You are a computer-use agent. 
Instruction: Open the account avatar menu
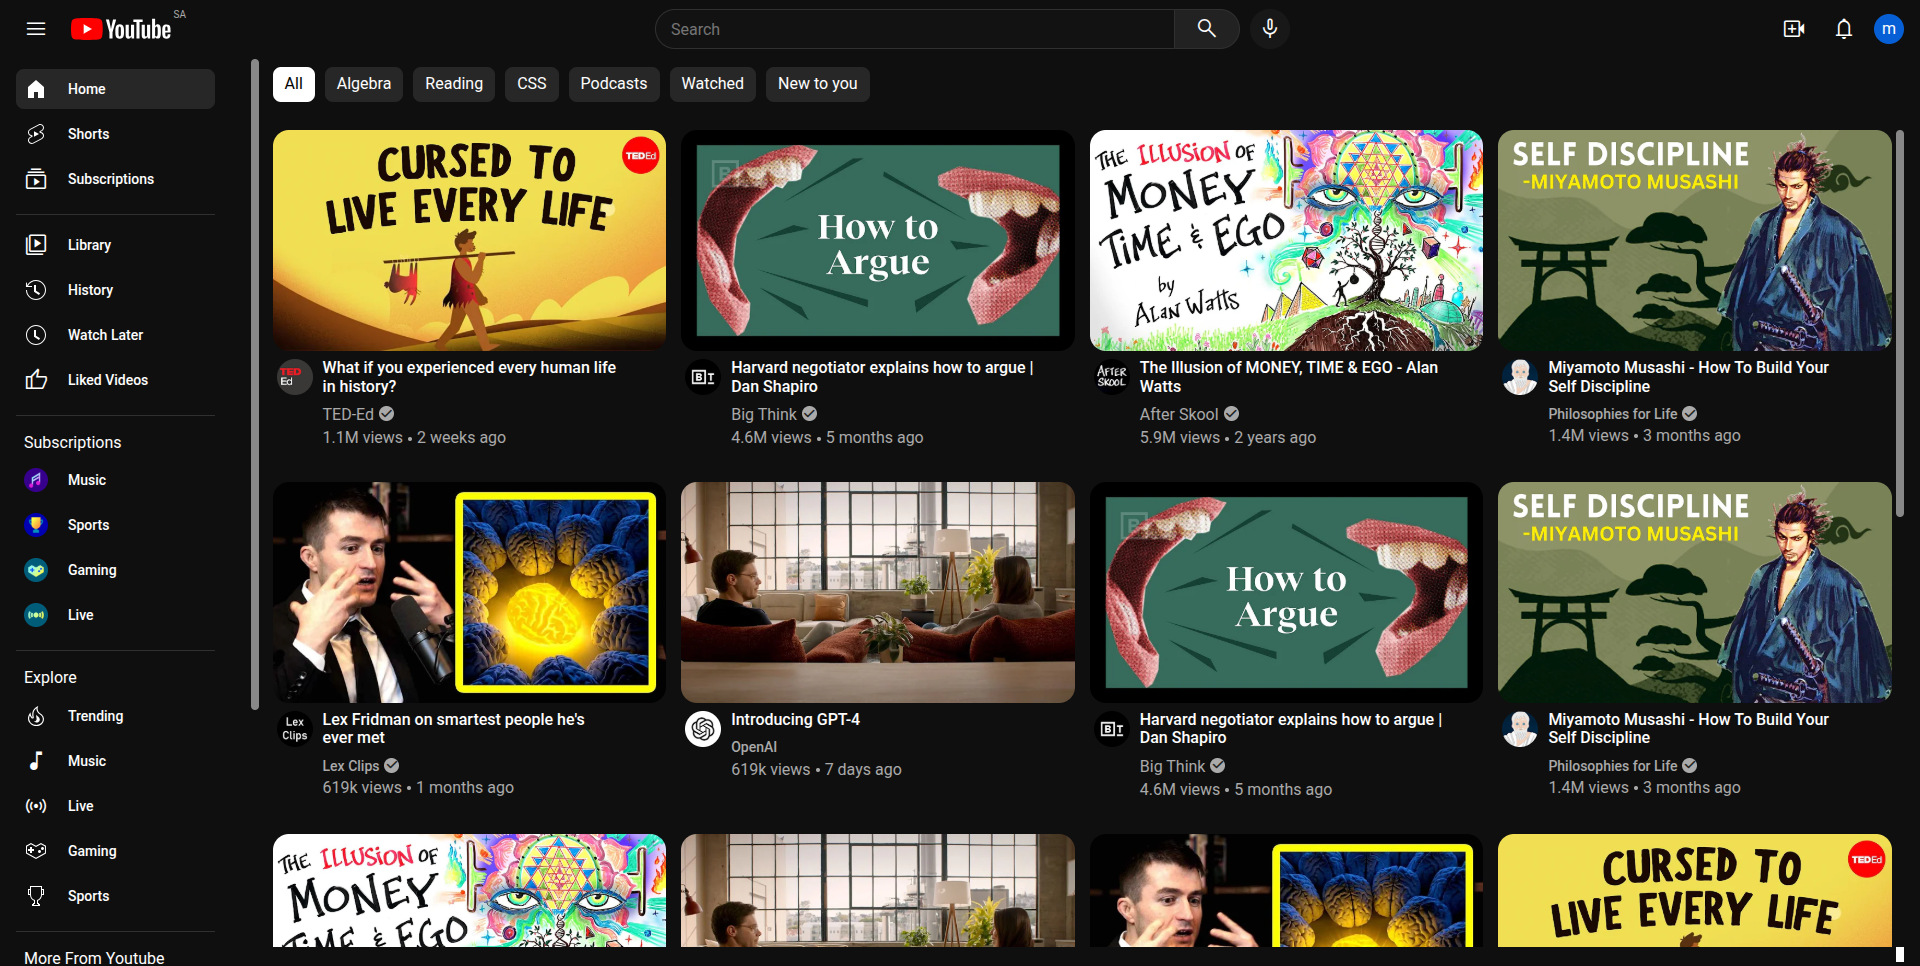coord(1888,29)
